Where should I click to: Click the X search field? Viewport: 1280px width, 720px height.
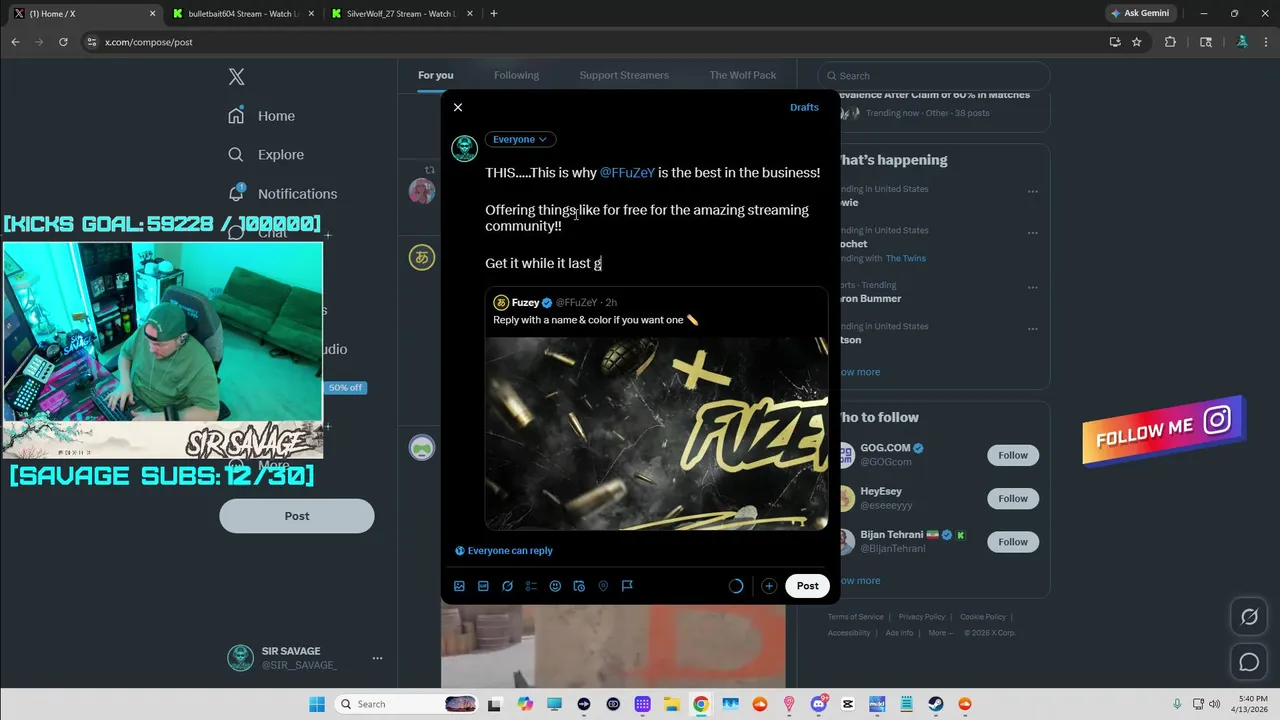(x=934, y=76)
